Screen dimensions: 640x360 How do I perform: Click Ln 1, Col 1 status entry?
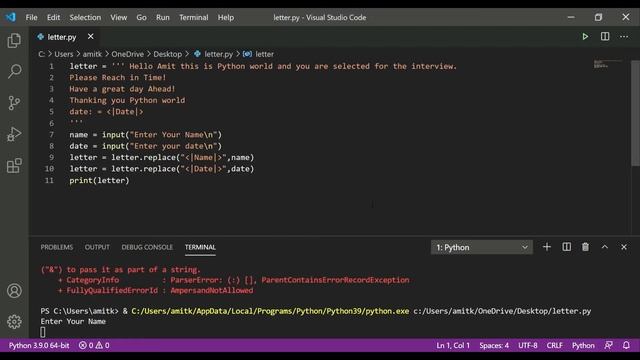453,345
